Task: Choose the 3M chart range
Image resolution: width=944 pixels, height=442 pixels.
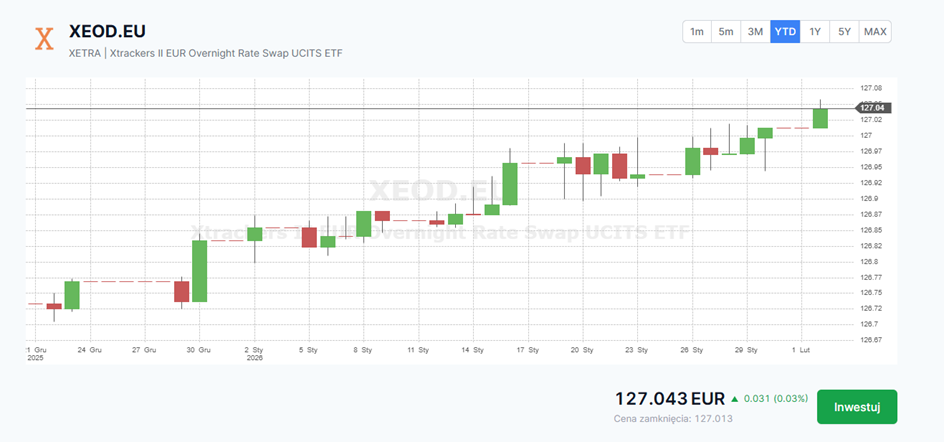Action: [x=756, y=32]
